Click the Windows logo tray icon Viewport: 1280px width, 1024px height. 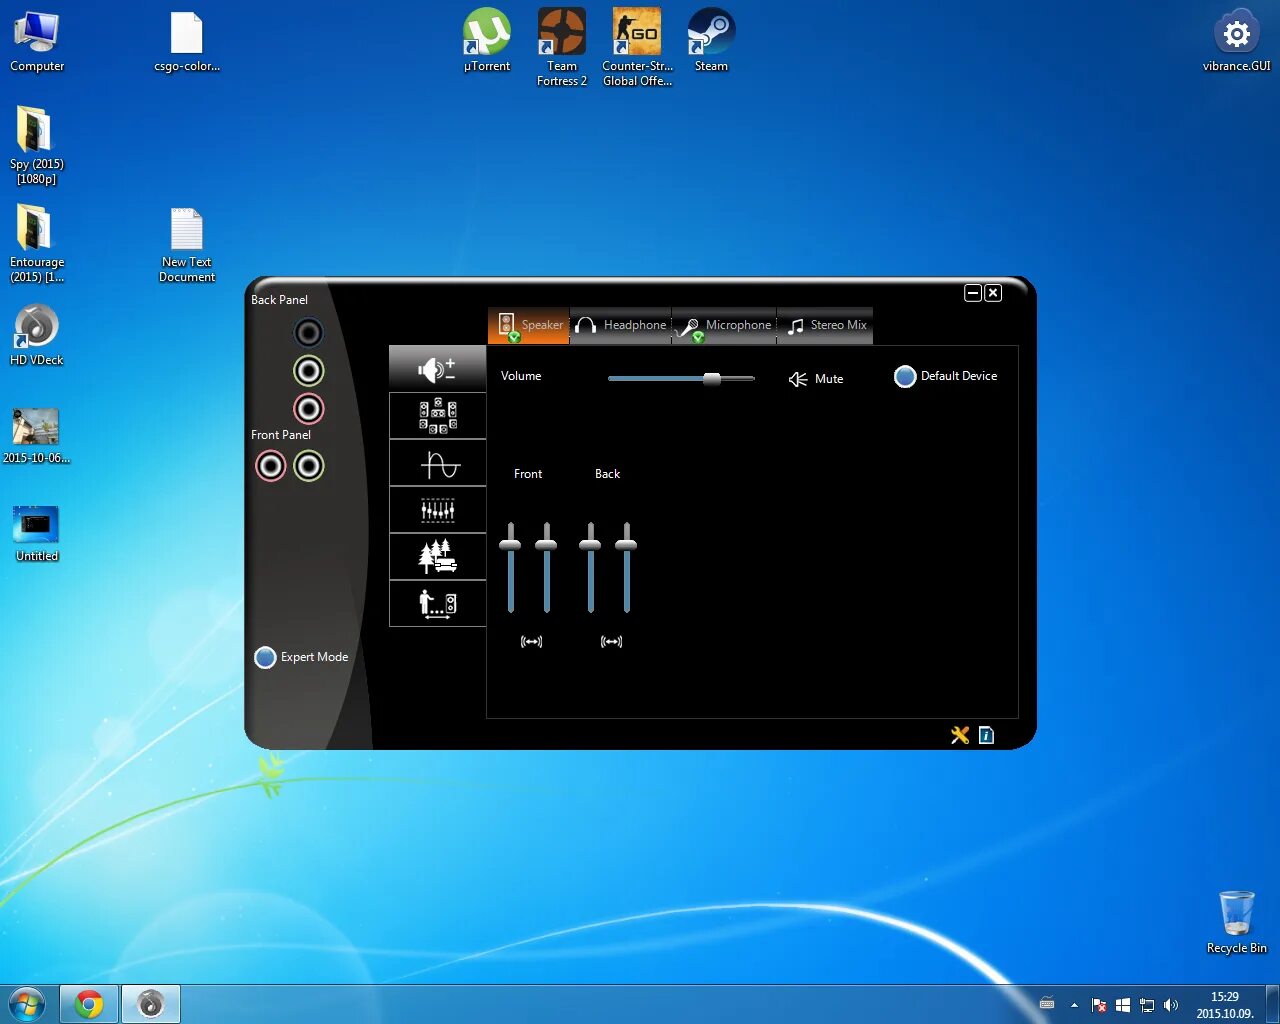coord(1123,1005)
